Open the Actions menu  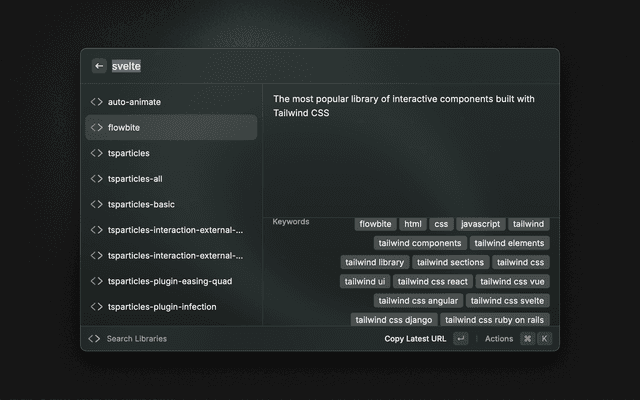[498, 339]
